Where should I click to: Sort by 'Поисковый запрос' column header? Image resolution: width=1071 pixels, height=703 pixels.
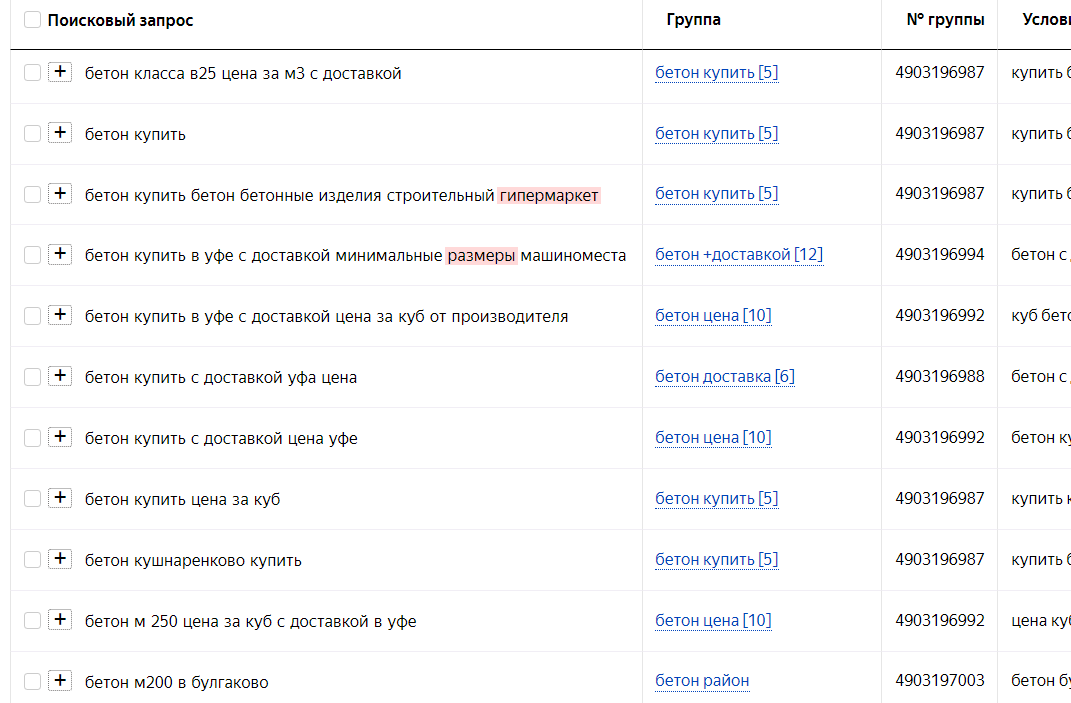pyautogui.click(x=120, y=20)
